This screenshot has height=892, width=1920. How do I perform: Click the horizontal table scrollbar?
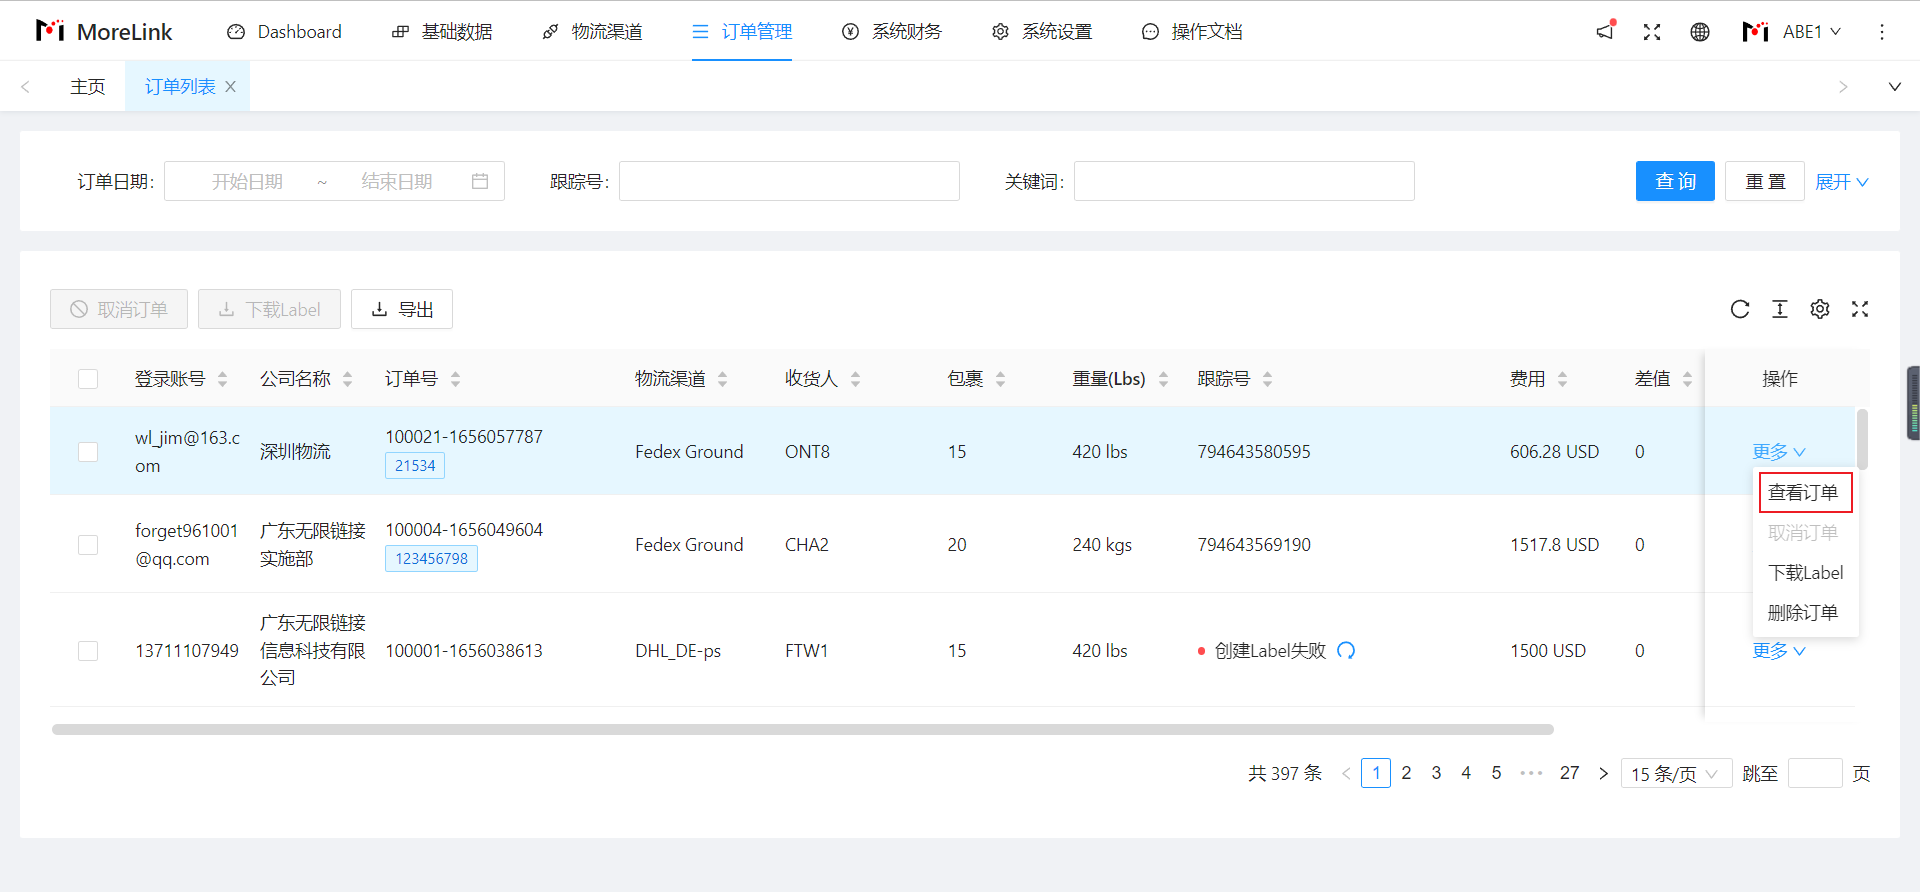(x=802, y=730)
